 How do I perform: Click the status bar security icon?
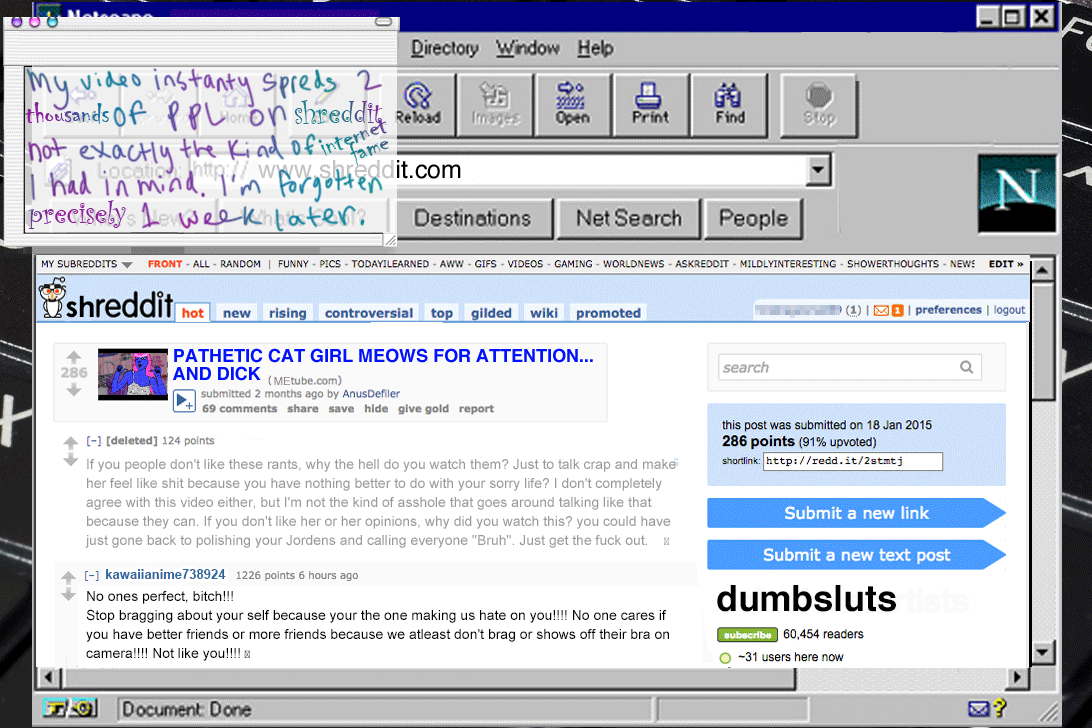[69, 708]
